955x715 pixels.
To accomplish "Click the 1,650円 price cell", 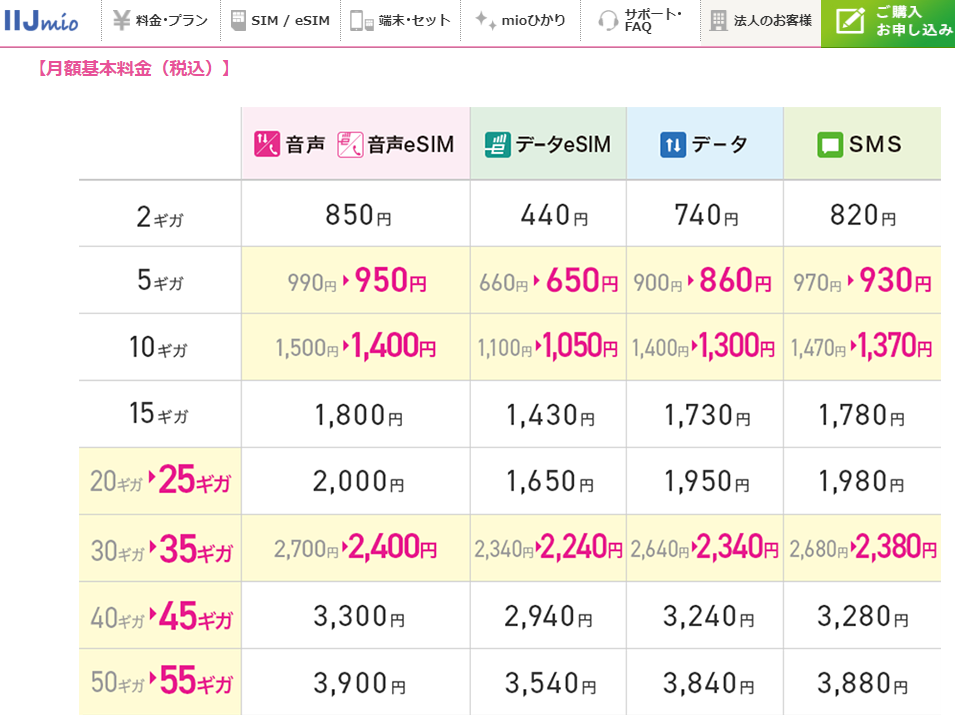I will click(550, 482).
